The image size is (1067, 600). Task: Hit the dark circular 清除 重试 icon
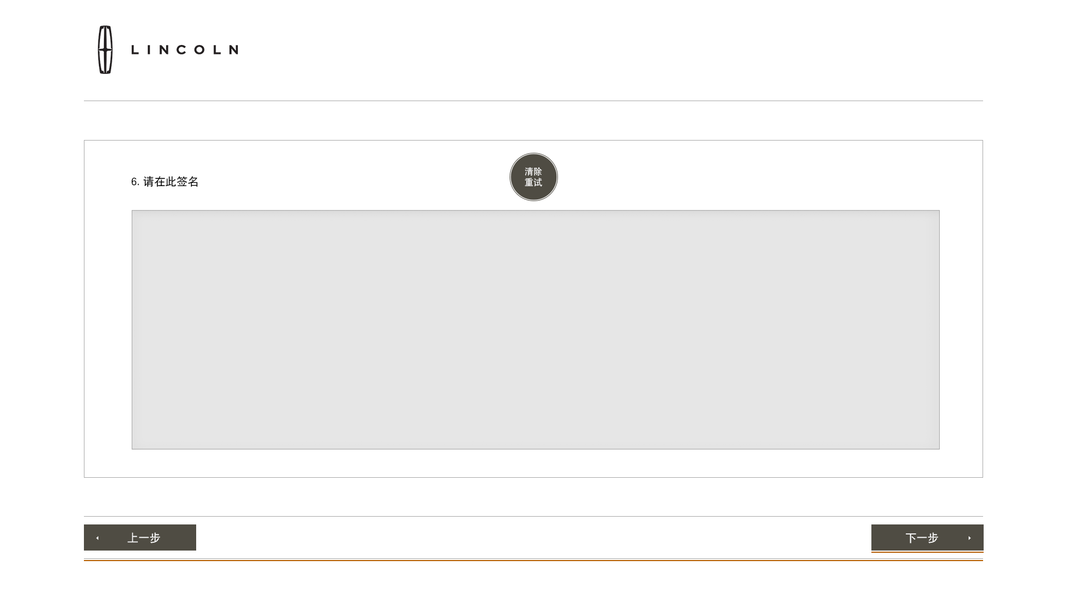[534, 177]
